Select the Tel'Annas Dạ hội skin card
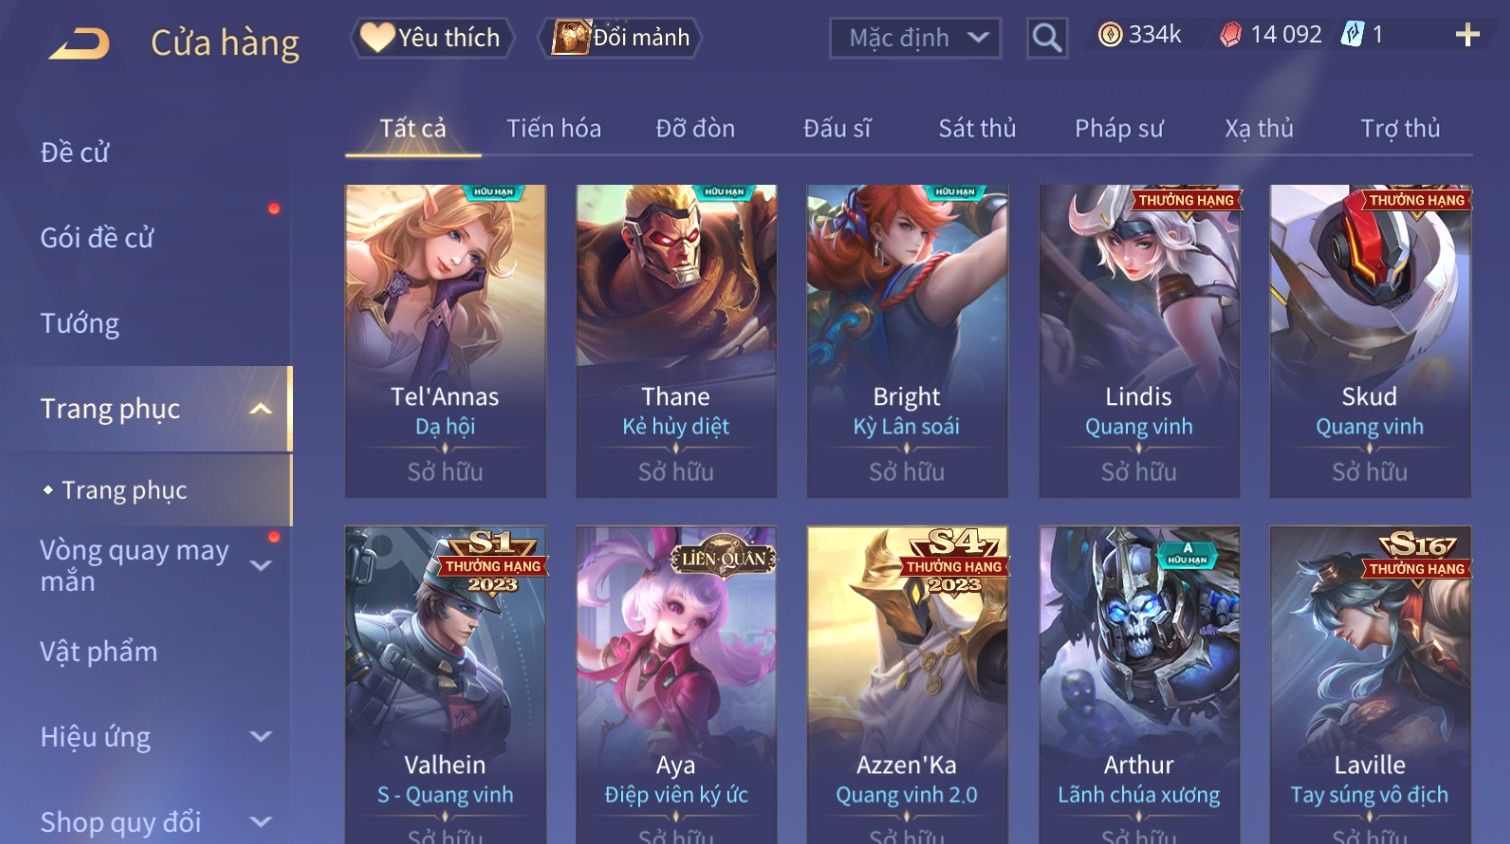This screenshot has width=1510, height=844. 445,341
